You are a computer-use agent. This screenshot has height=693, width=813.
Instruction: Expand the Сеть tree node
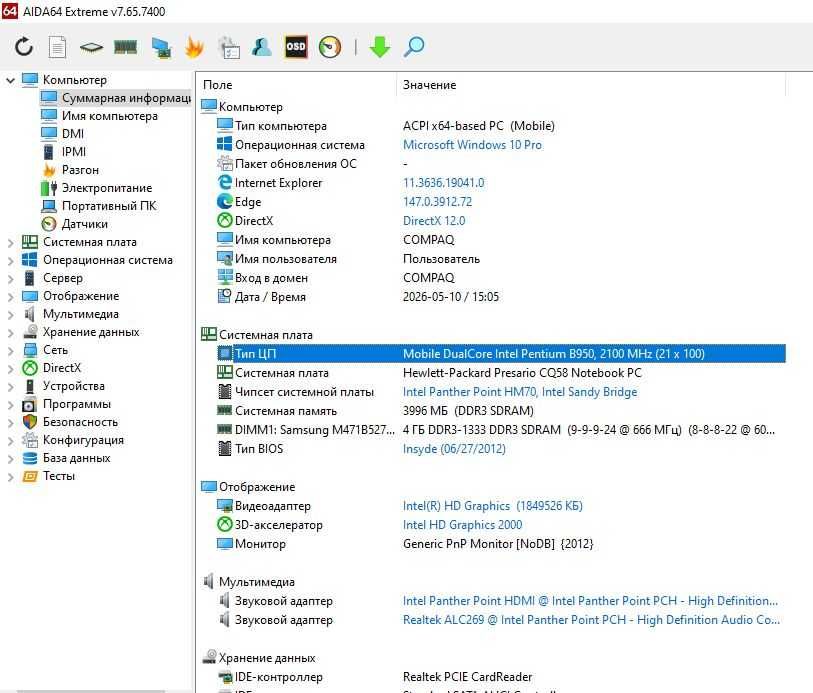click(10, 350)
